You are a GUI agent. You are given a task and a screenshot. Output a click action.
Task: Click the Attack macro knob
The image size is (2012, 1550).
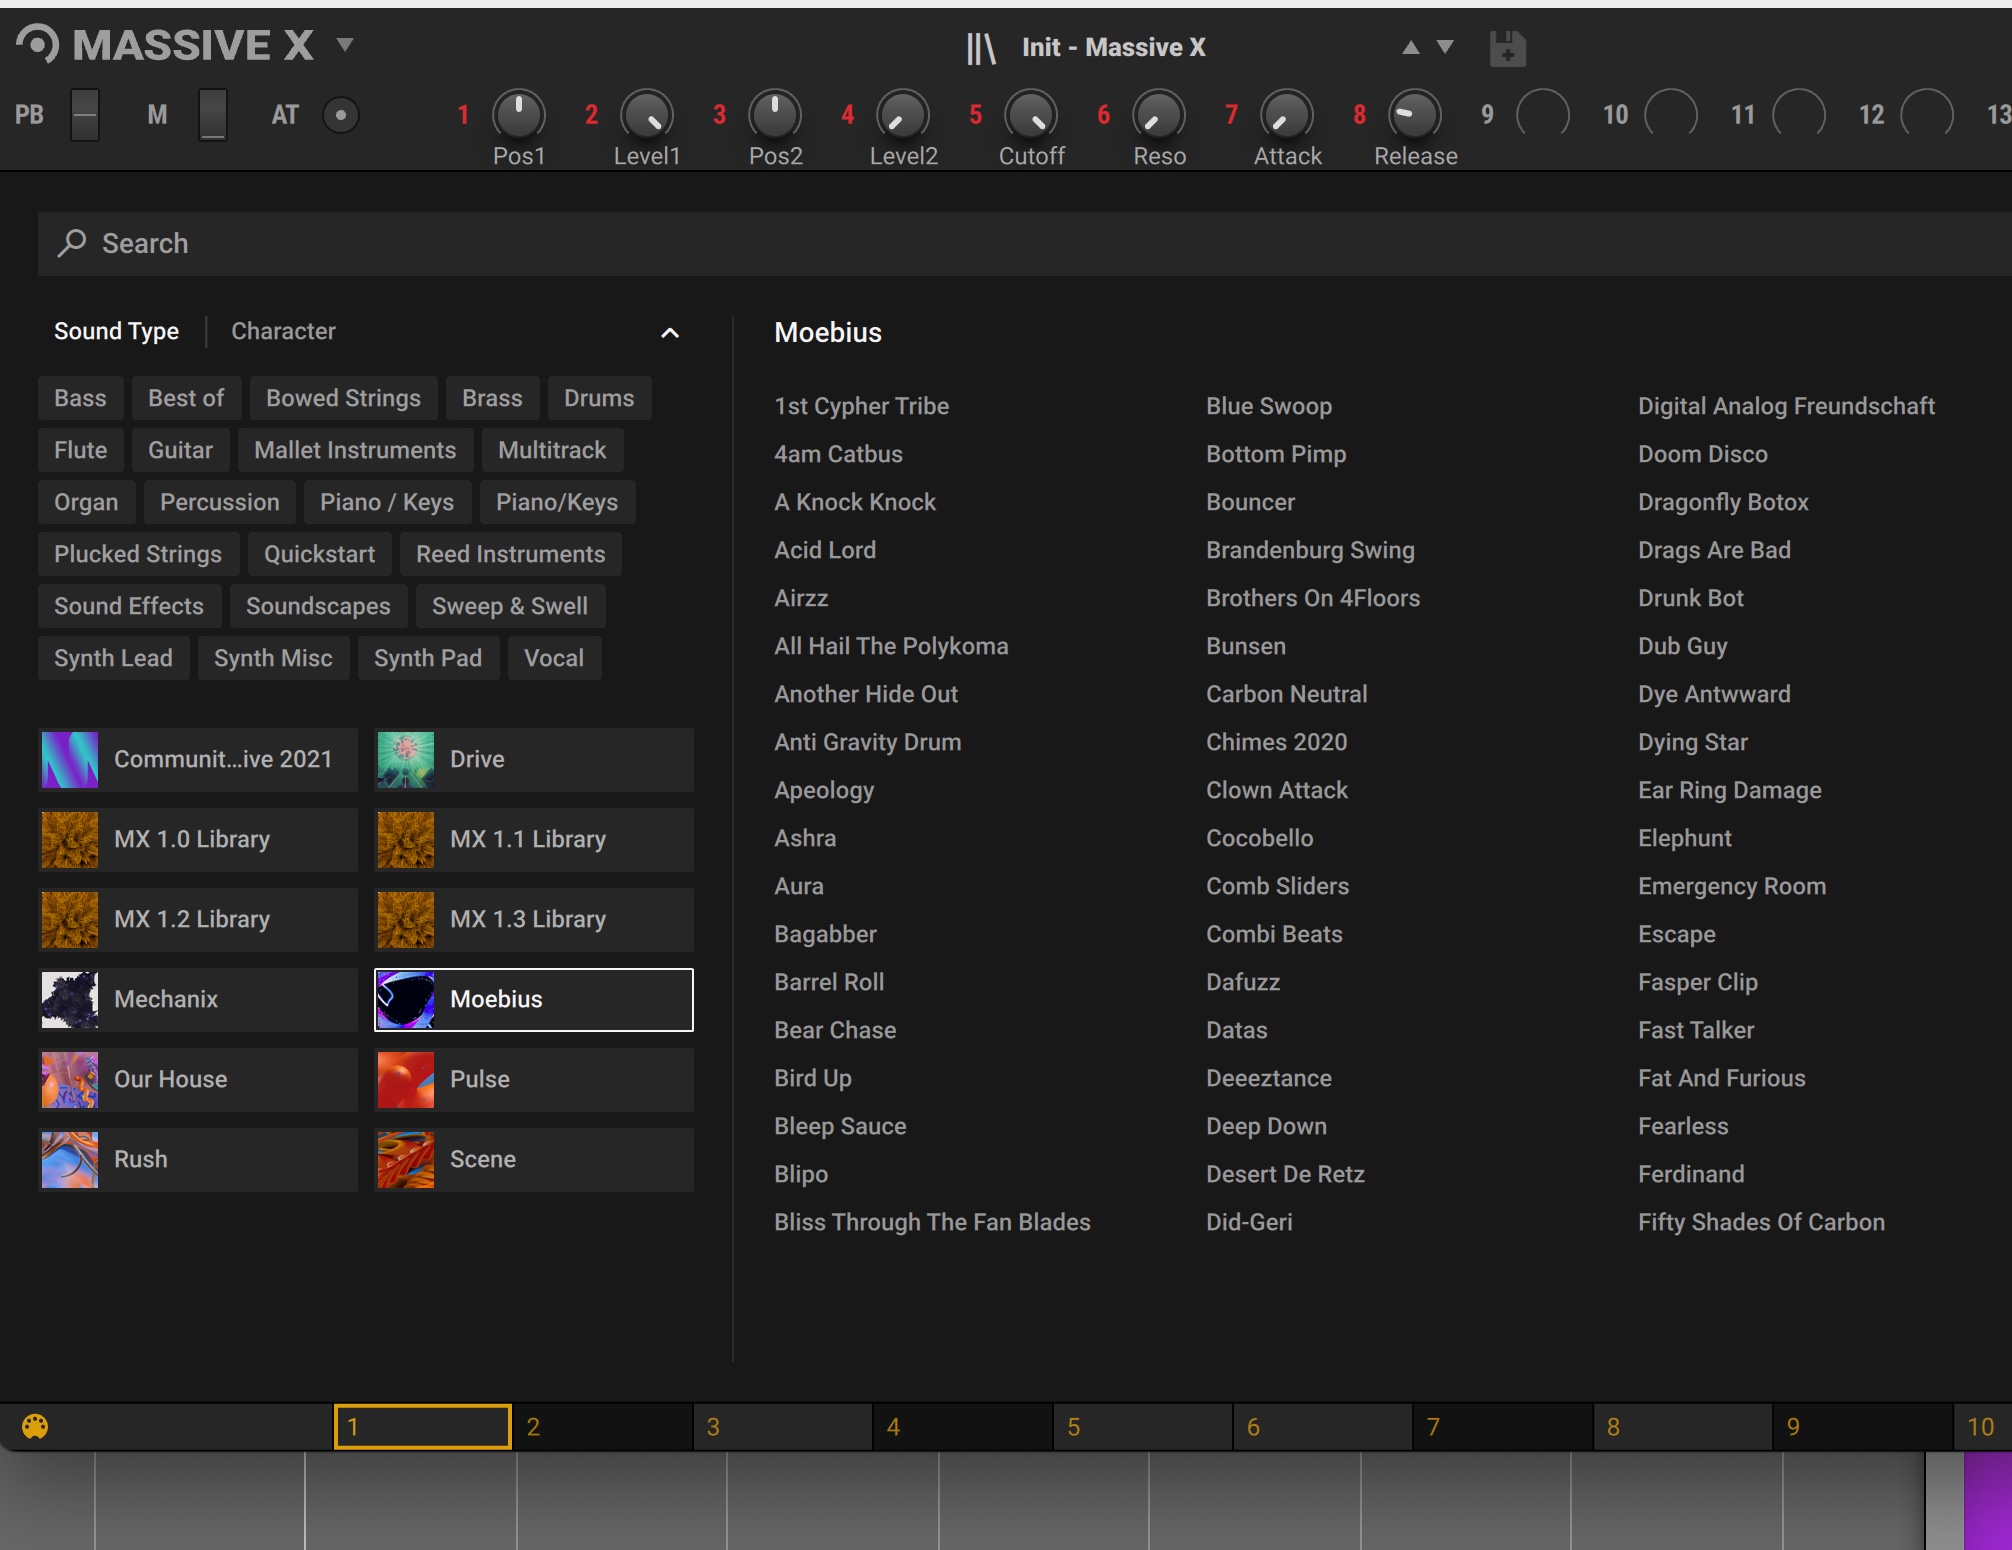pyautogui.click(x=1287, y=115)
